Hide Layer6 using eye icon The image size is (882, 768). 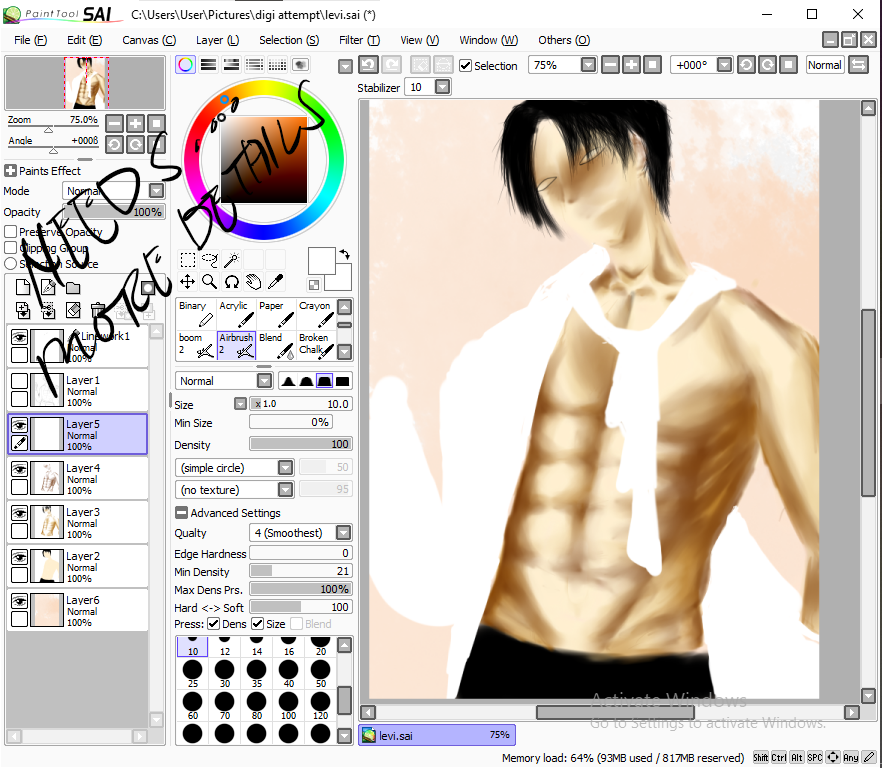click(x=20, y=601)
